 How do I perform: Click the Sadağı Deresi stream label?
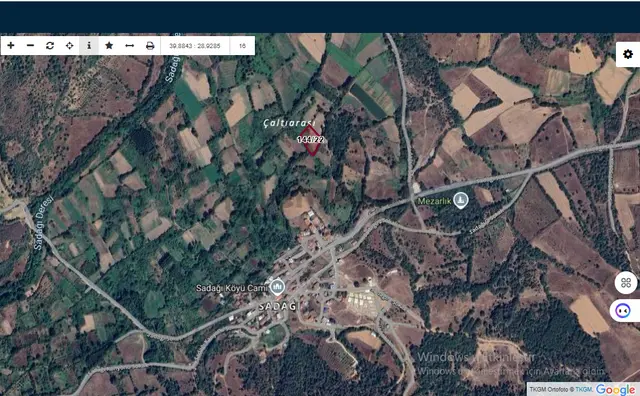(44, 223)
